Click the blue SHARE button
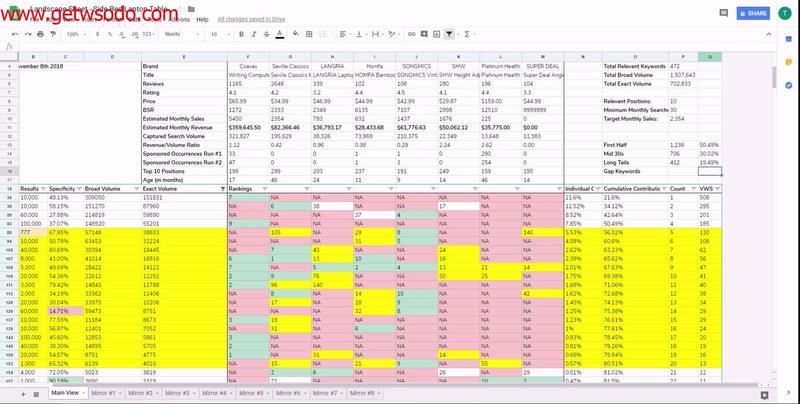Screen dimensions: 800x404 (753, 13)
